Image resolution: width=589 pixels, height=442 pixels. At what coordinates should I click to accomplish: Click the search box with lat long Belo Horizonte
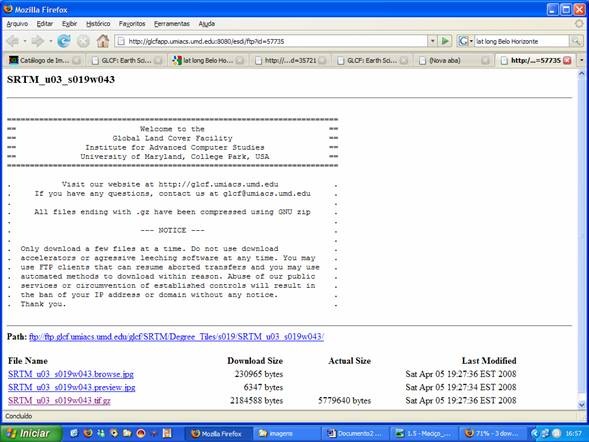point(522,41)
